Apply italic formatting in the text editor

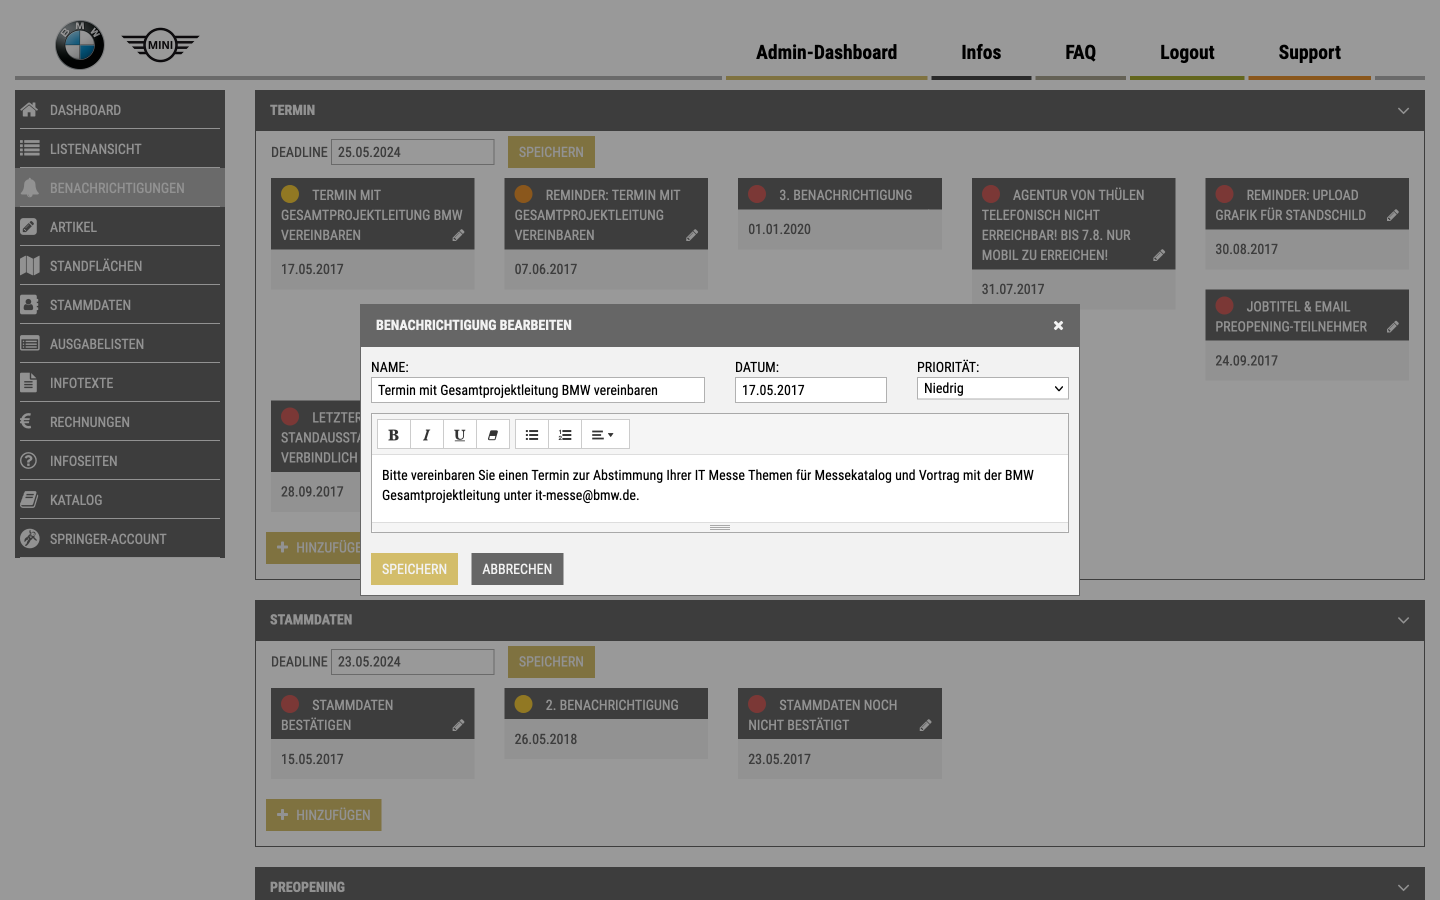[426, 434]
